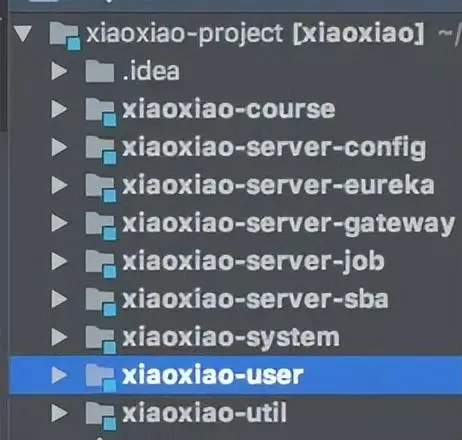Select the xiaoxiao-server-config tree item
The width and height of the screenshot is (462, 440).
(x=235, y=147)
